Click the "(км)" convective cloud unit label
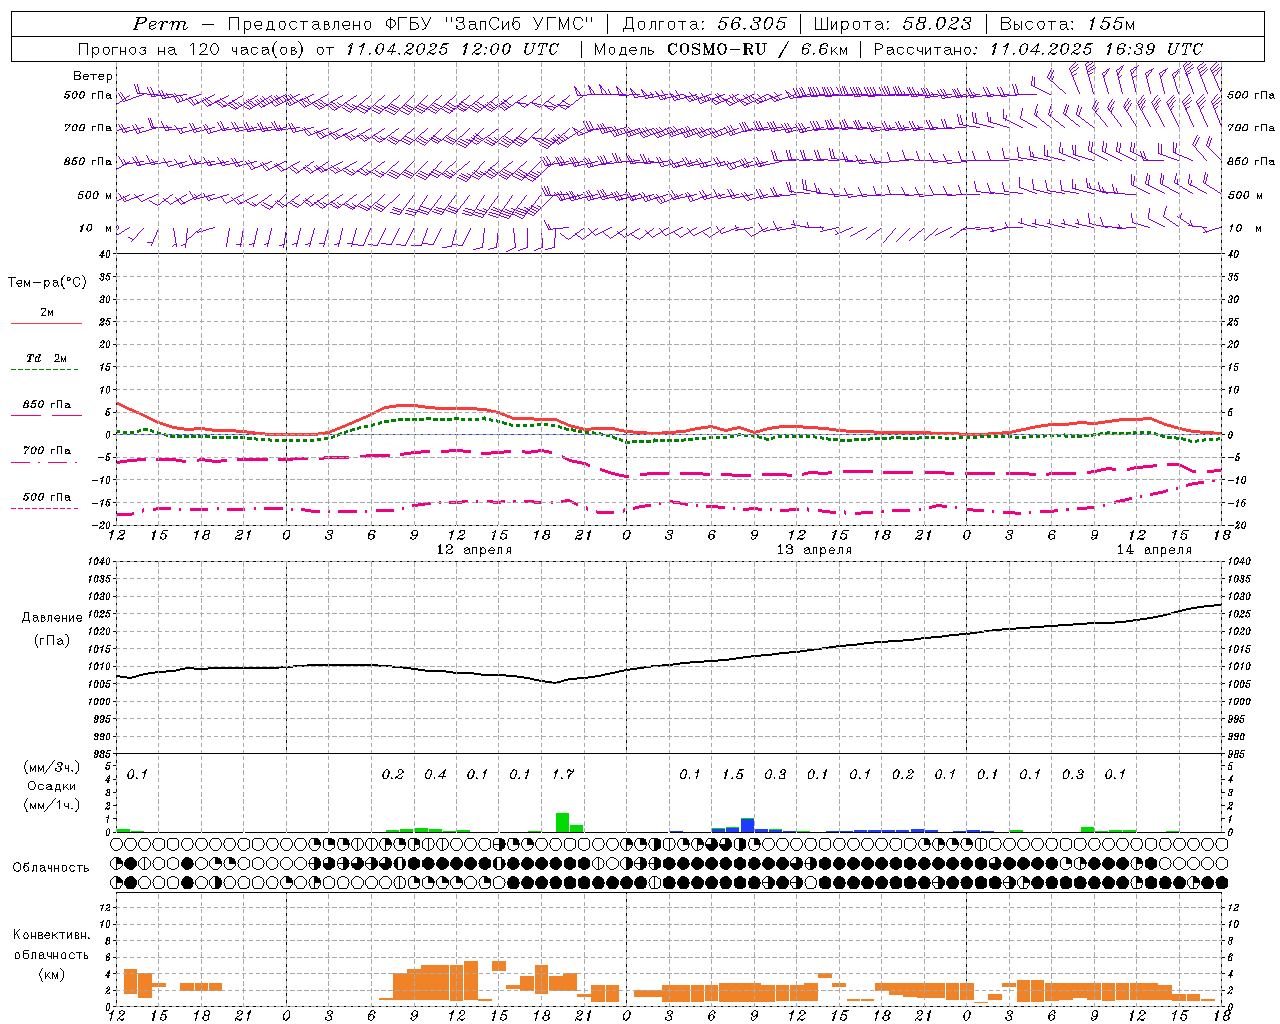The height and width of the screenshot is (1024, 1280). click(x=51, y=974)
